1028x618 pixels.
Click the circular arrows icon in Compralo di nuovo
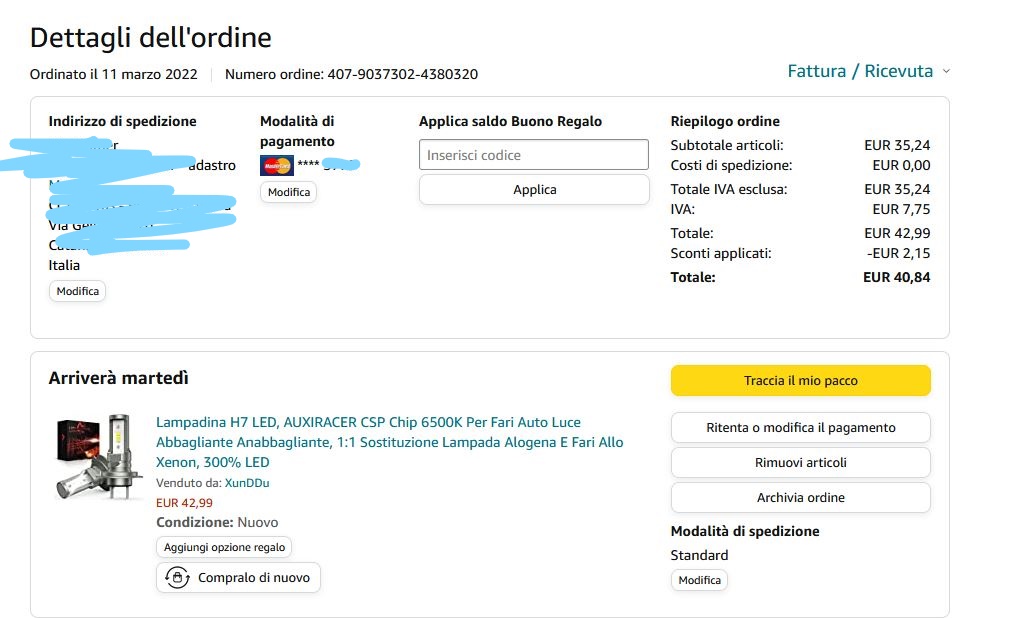(177, 577)
